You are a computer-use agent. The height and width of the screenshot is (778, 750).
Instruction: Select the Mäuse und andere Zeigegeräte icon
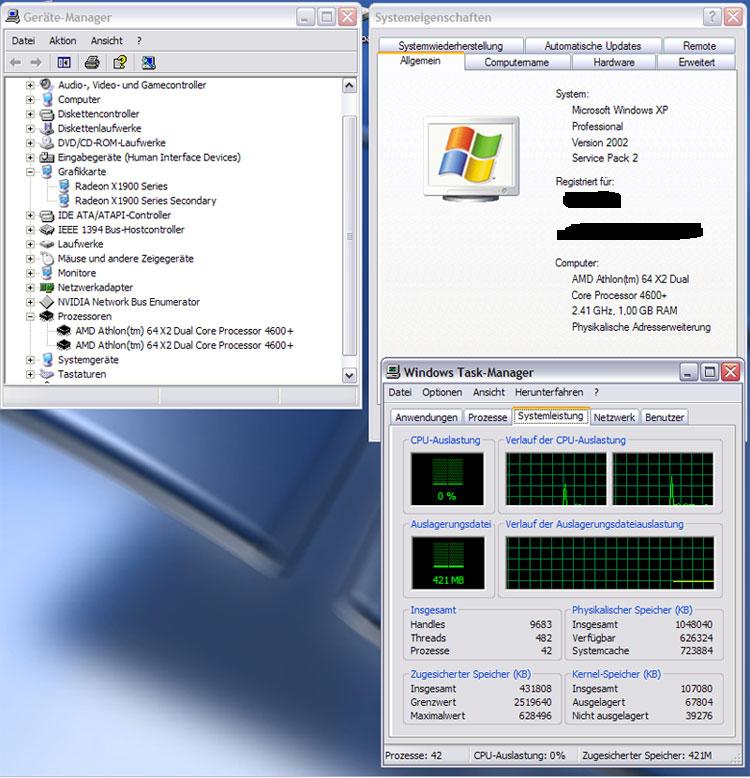coord(47,259)
